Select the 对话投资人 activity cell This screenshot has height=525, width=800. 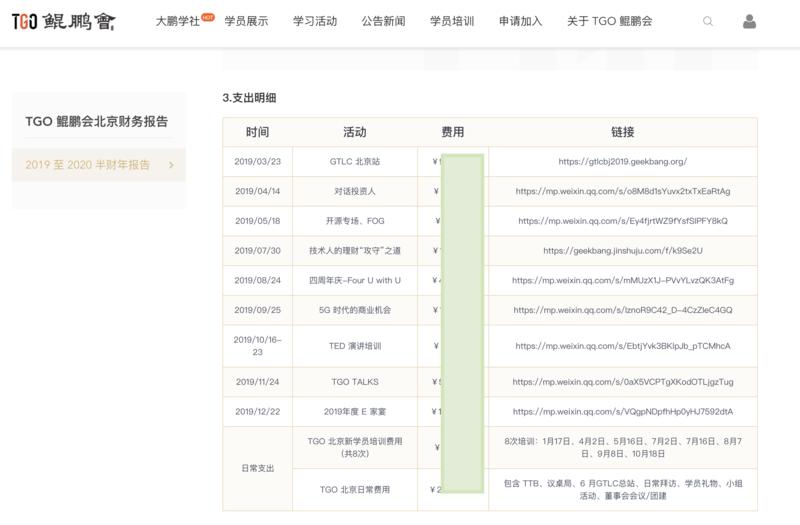point(355,191)
